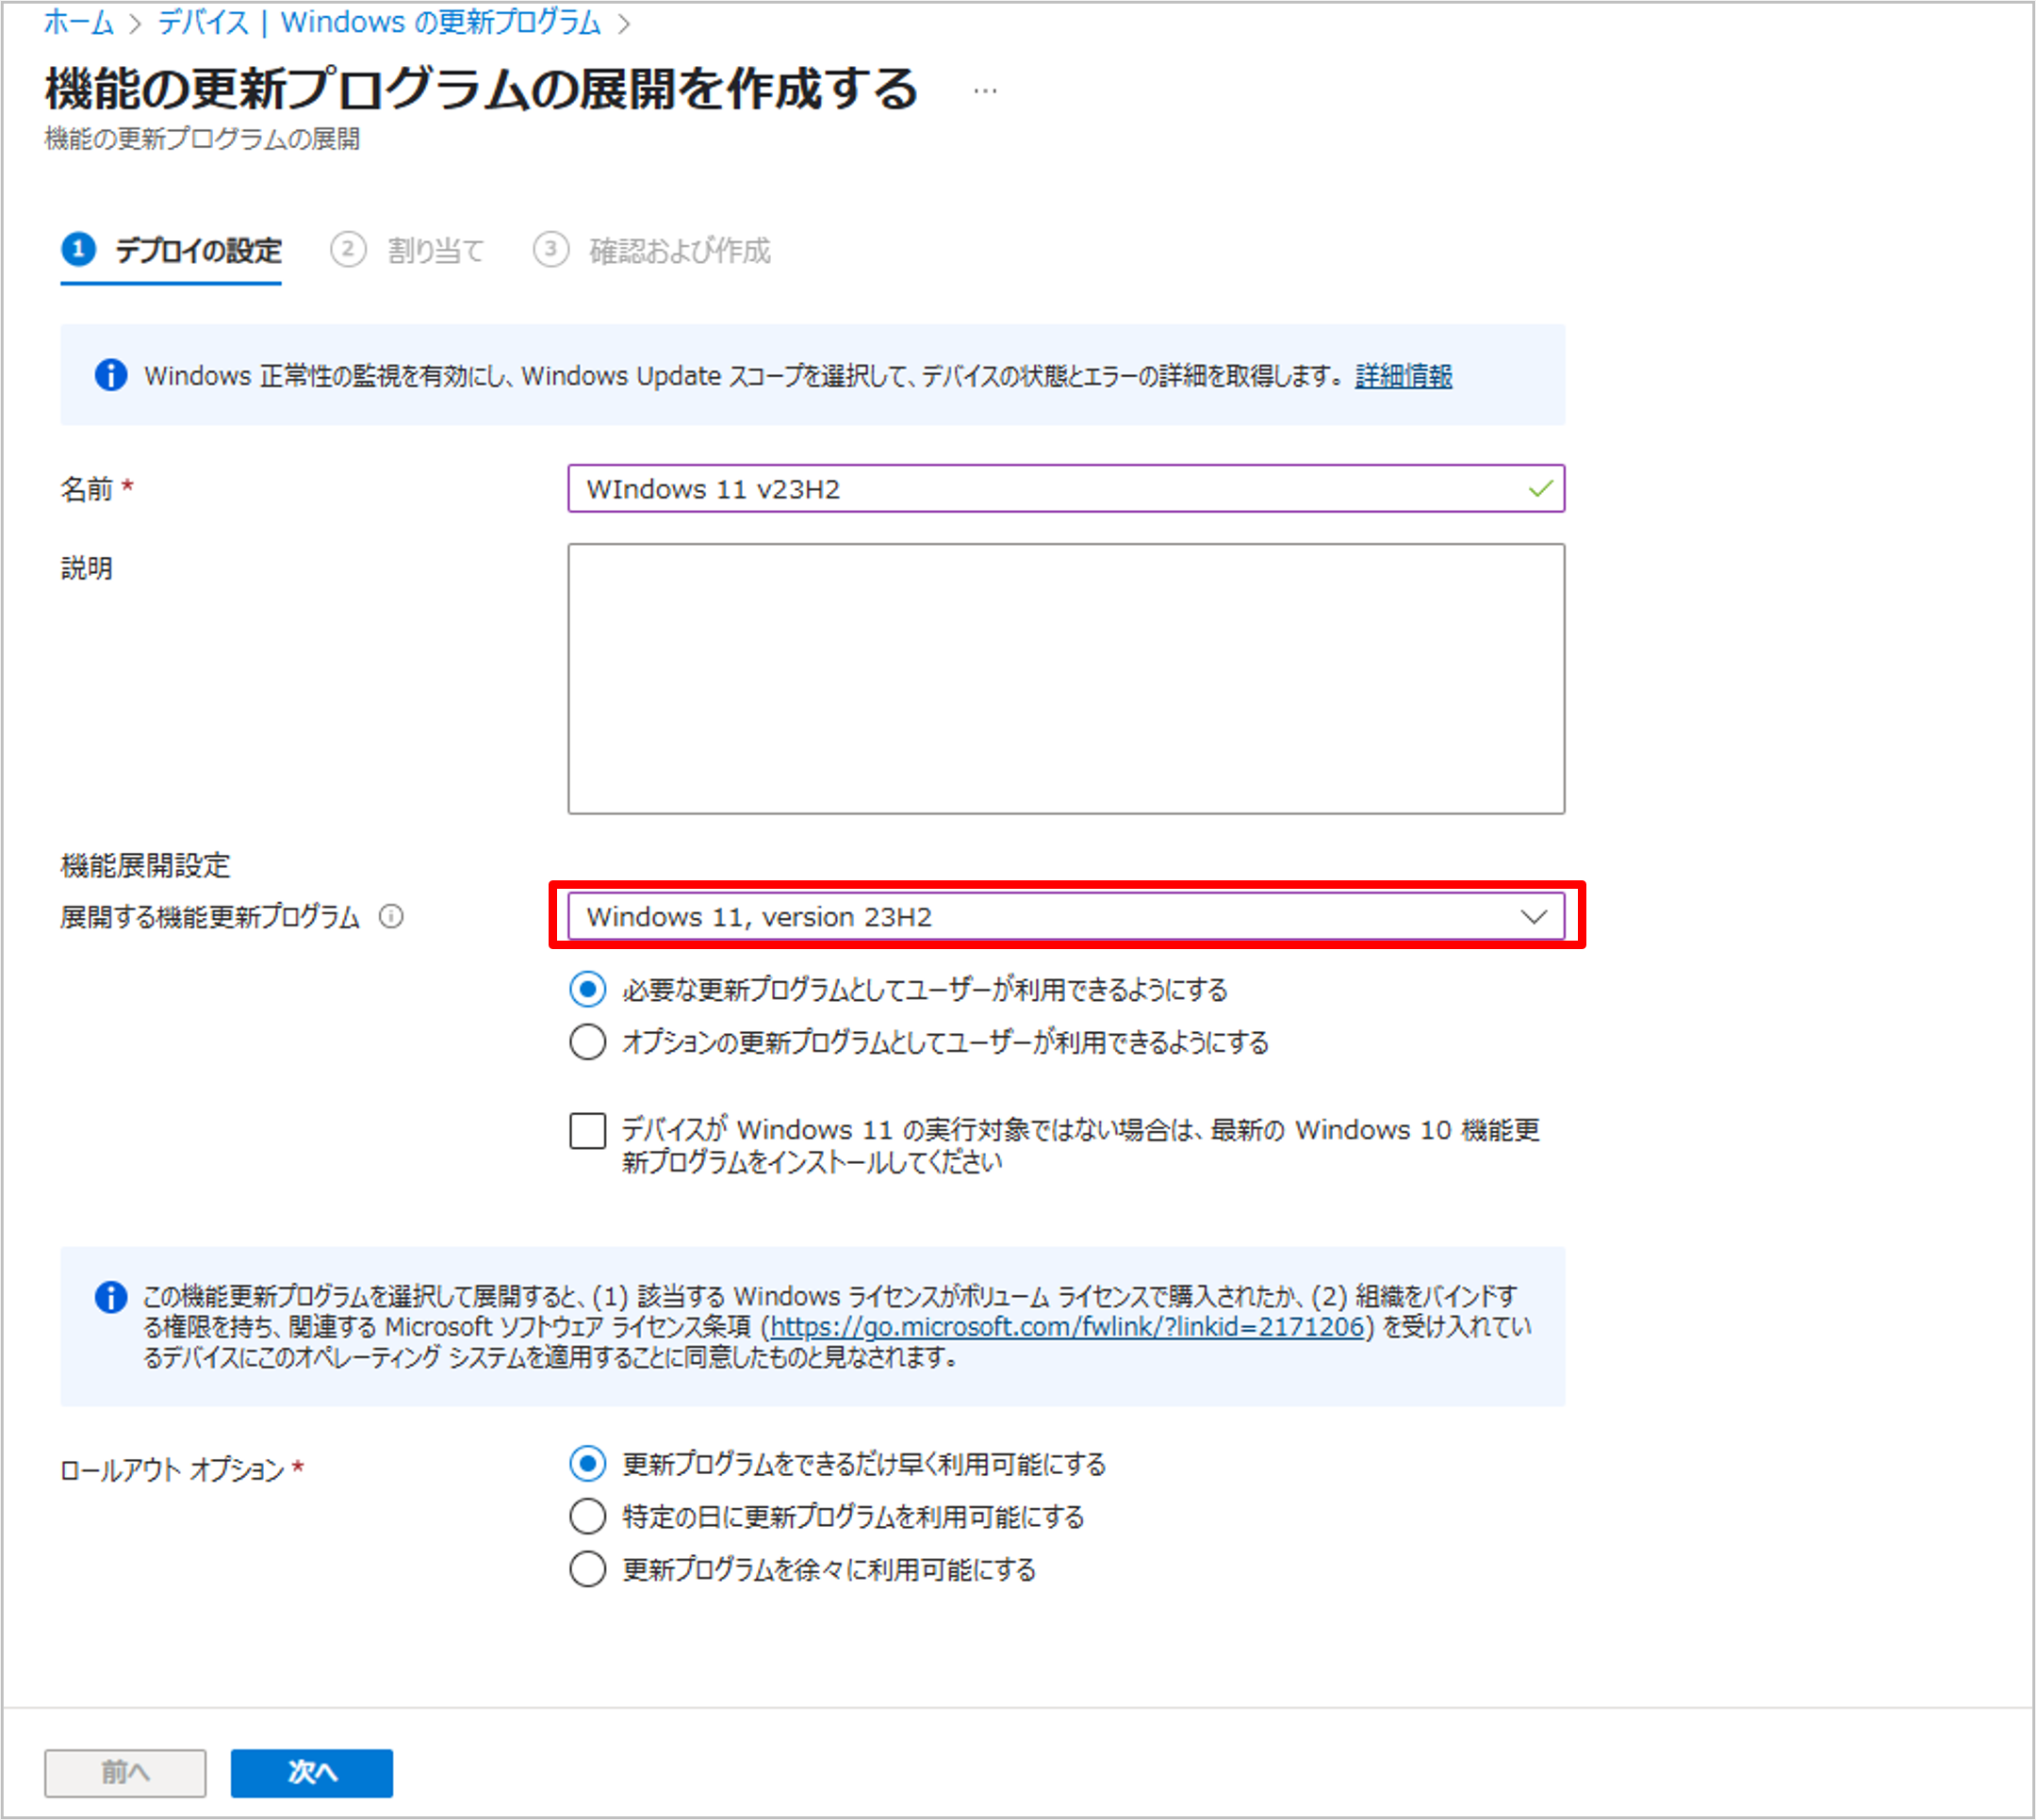Click the 機能の更新プログラムの展開 subtitle text
This screenshot has width=2036, height=1820.
tap(202, 139)
